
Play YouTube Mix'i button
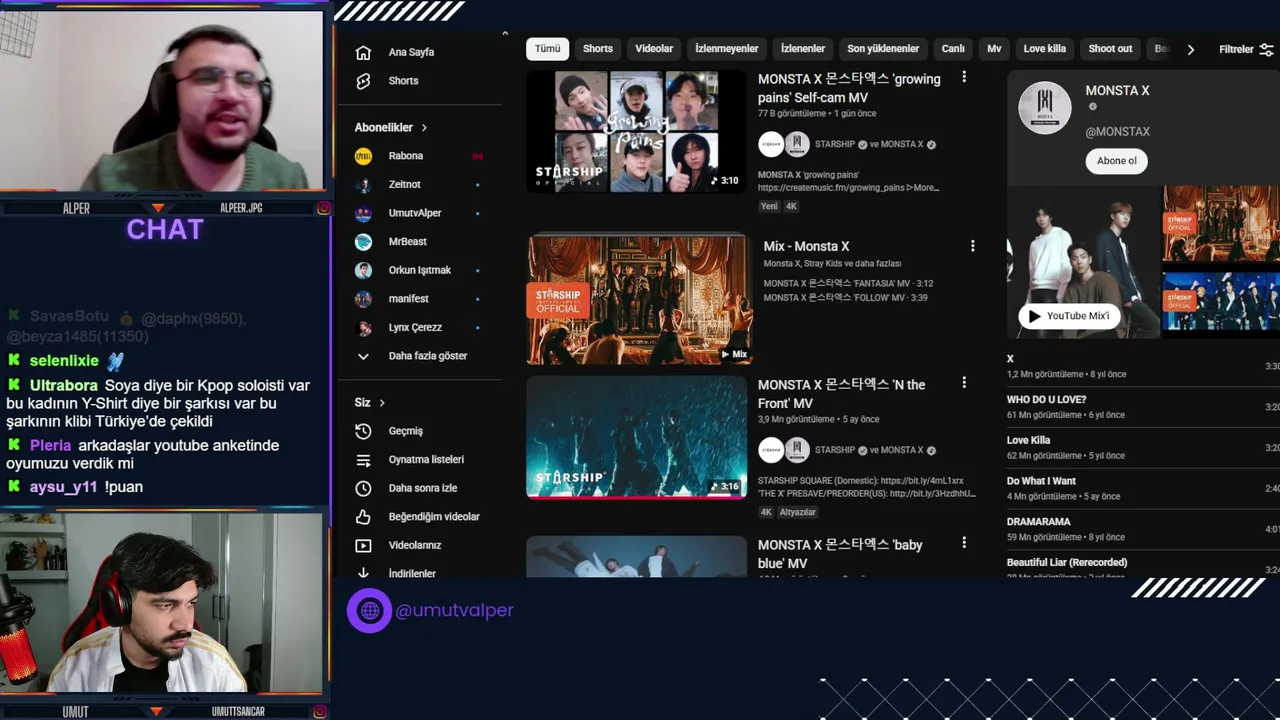tap(1067, 316)
